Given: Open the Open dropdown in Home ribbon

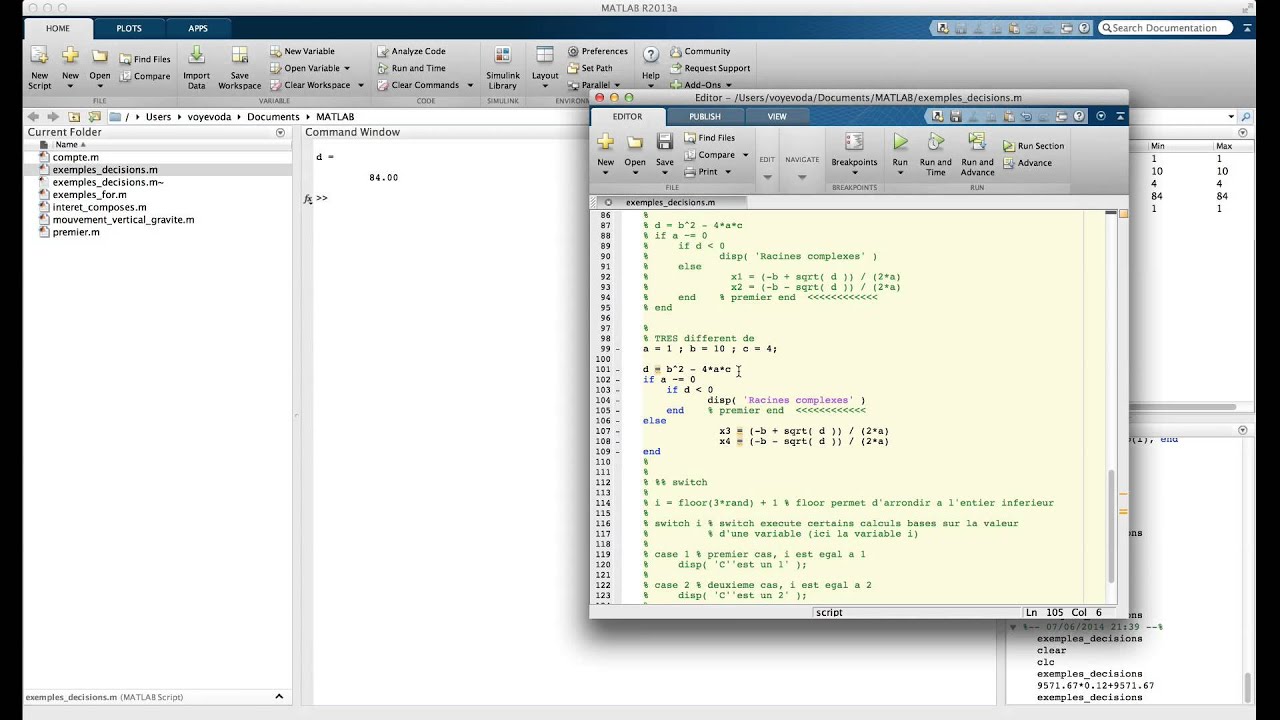Looking at the screenshot, I should 100,86.
